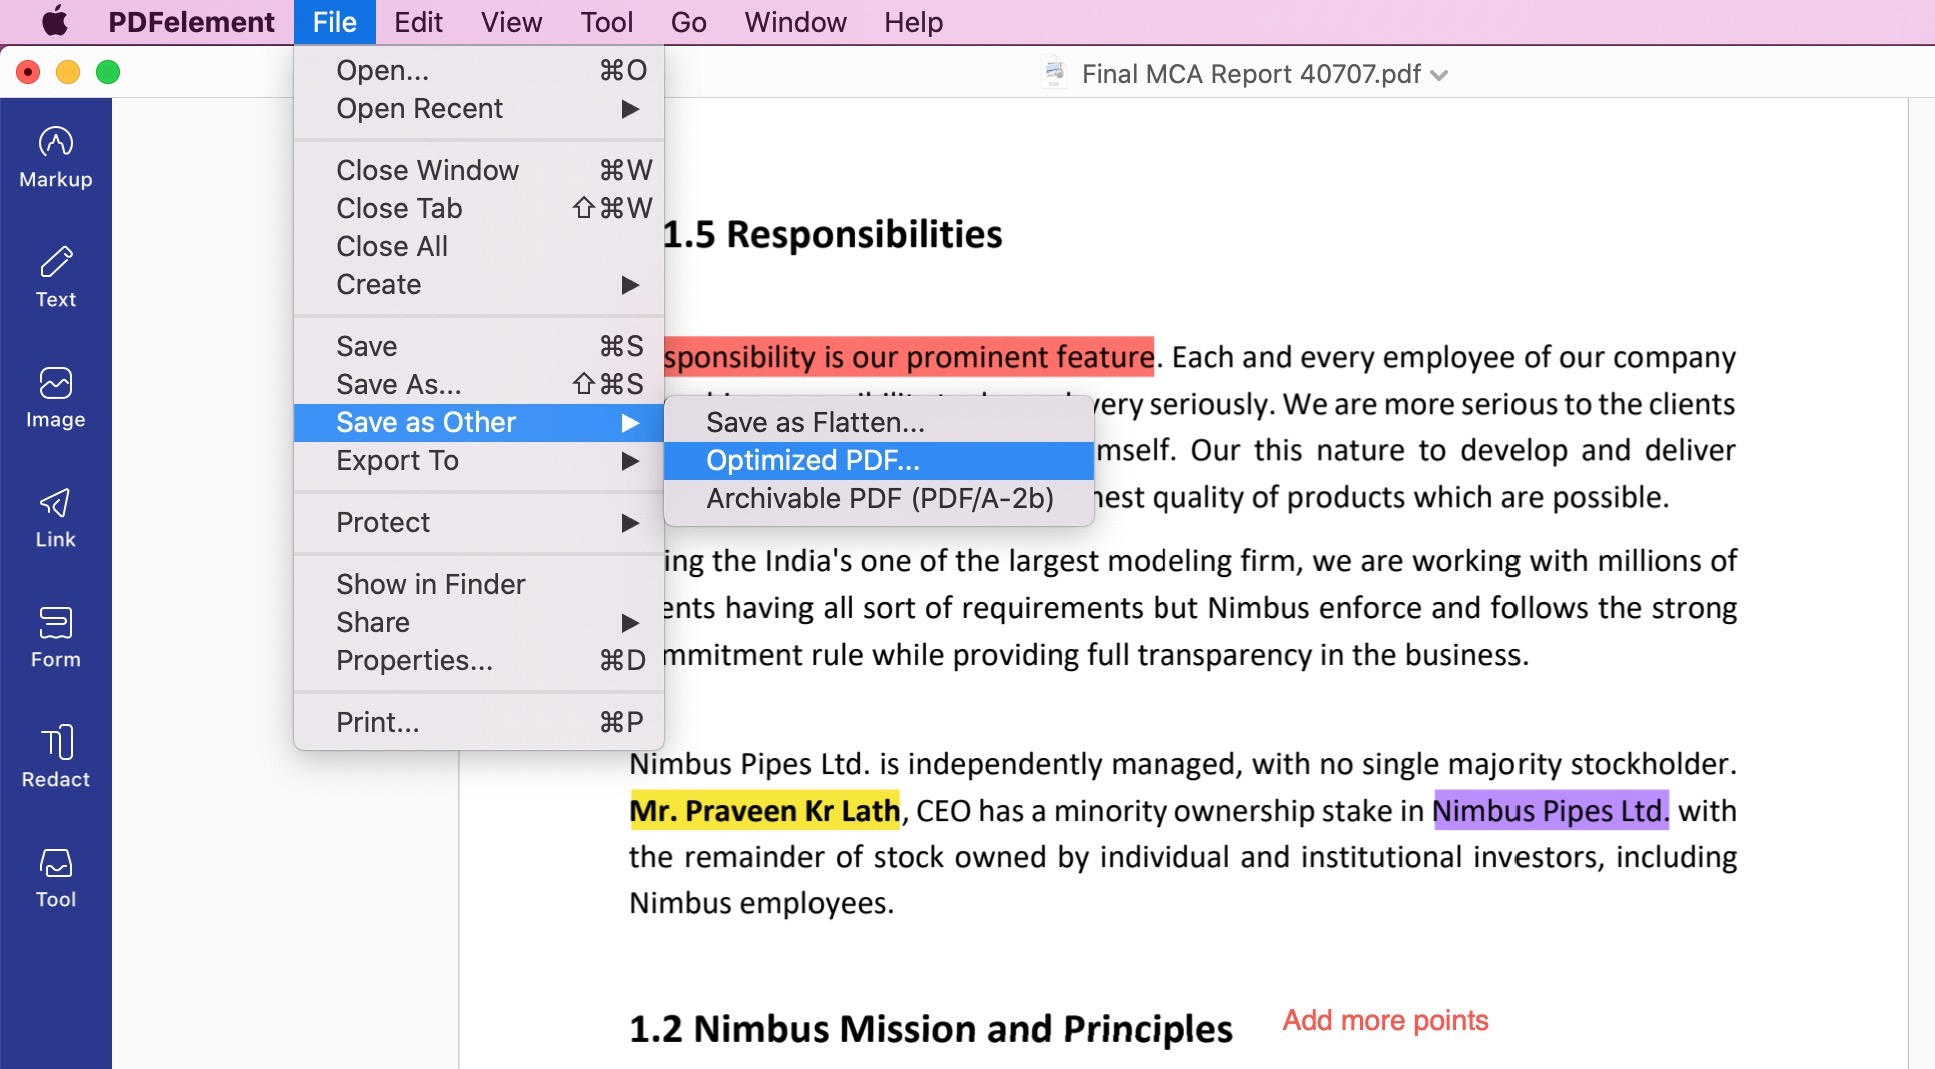The width and height of the screenshot is (1935, 1069).
Task: Open the Markup tool in sidebar
Action: [56, 158]
